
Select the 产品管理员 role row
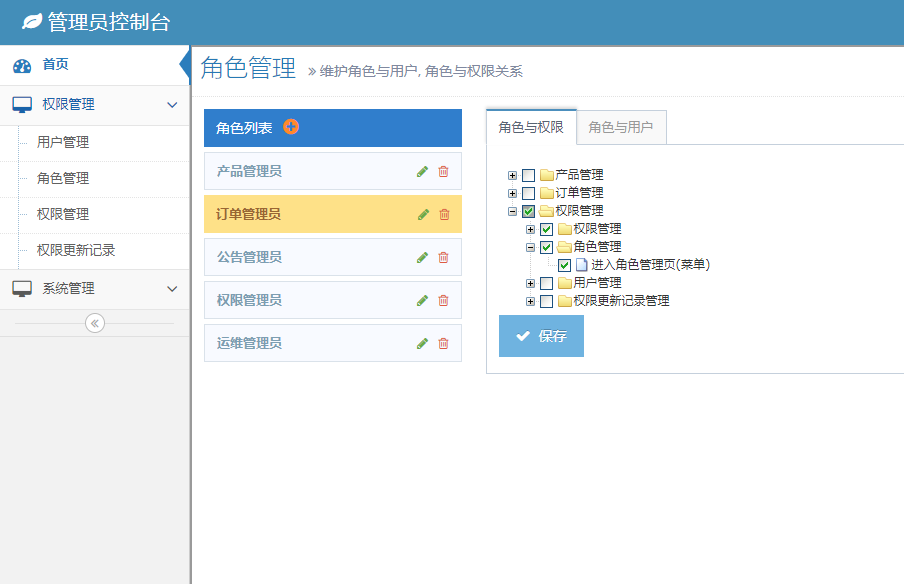333,171
